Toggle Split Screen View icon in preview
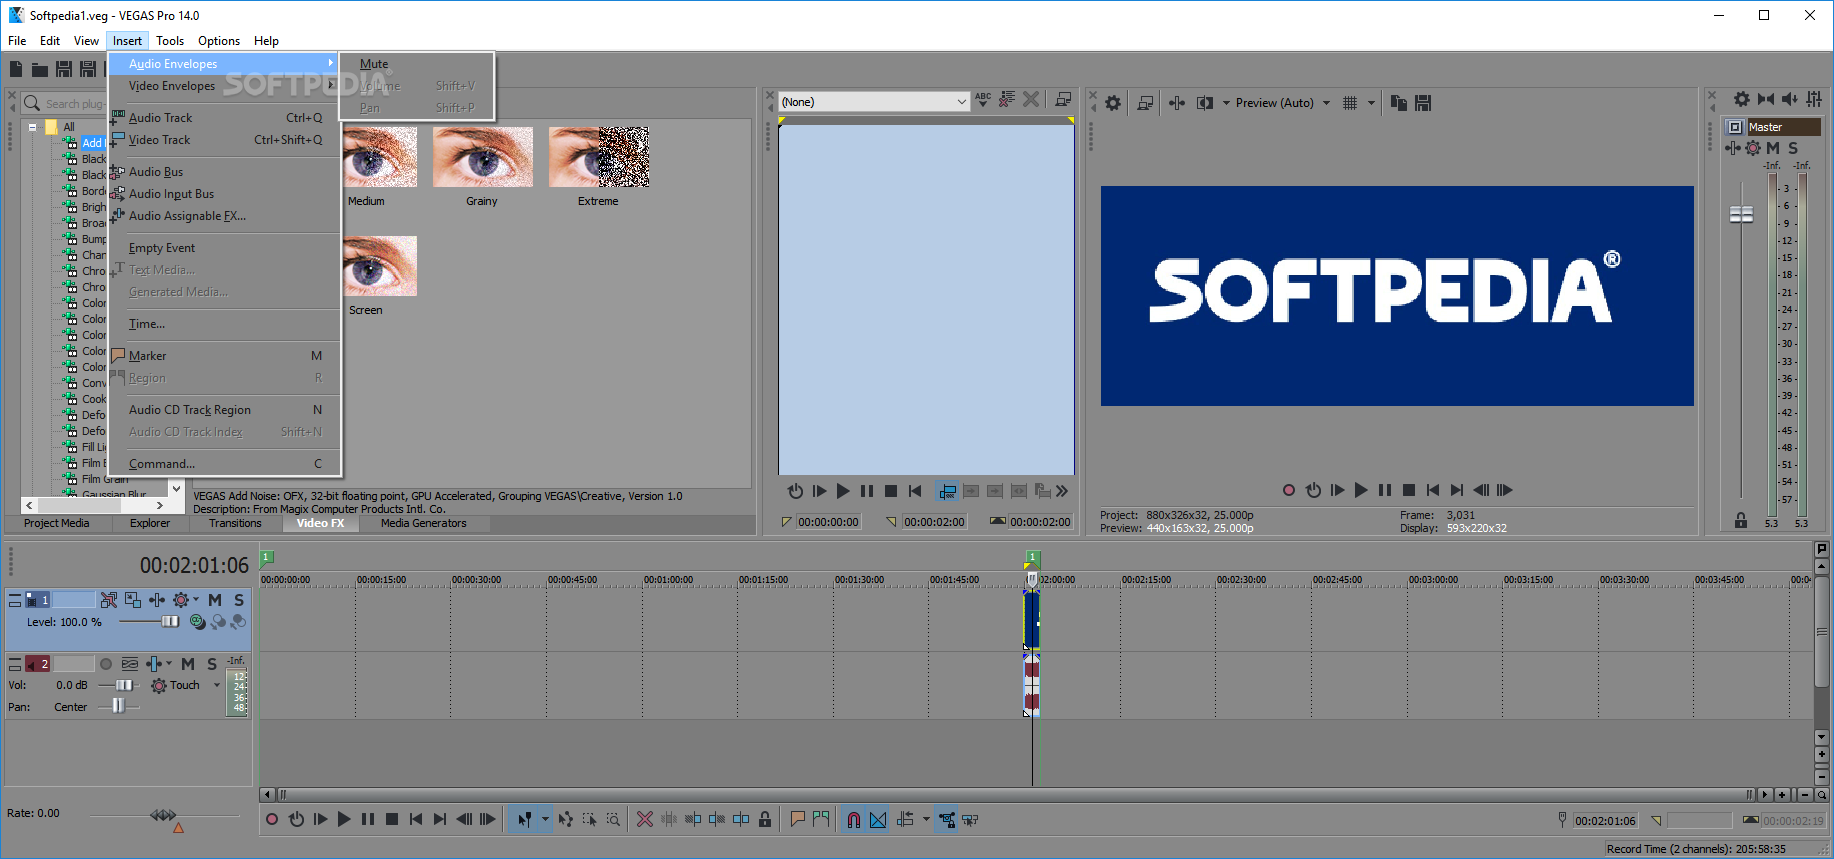Image resolution: width=1834 pixels, height=859 pixels. (1205, 103)
